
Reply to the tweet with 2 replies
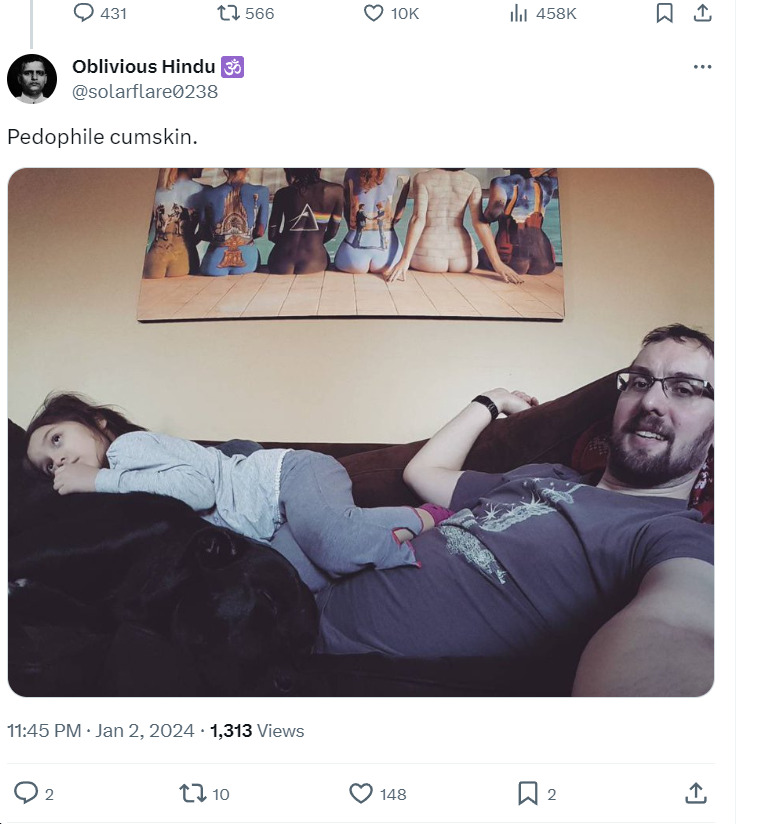tap(34, 793)
